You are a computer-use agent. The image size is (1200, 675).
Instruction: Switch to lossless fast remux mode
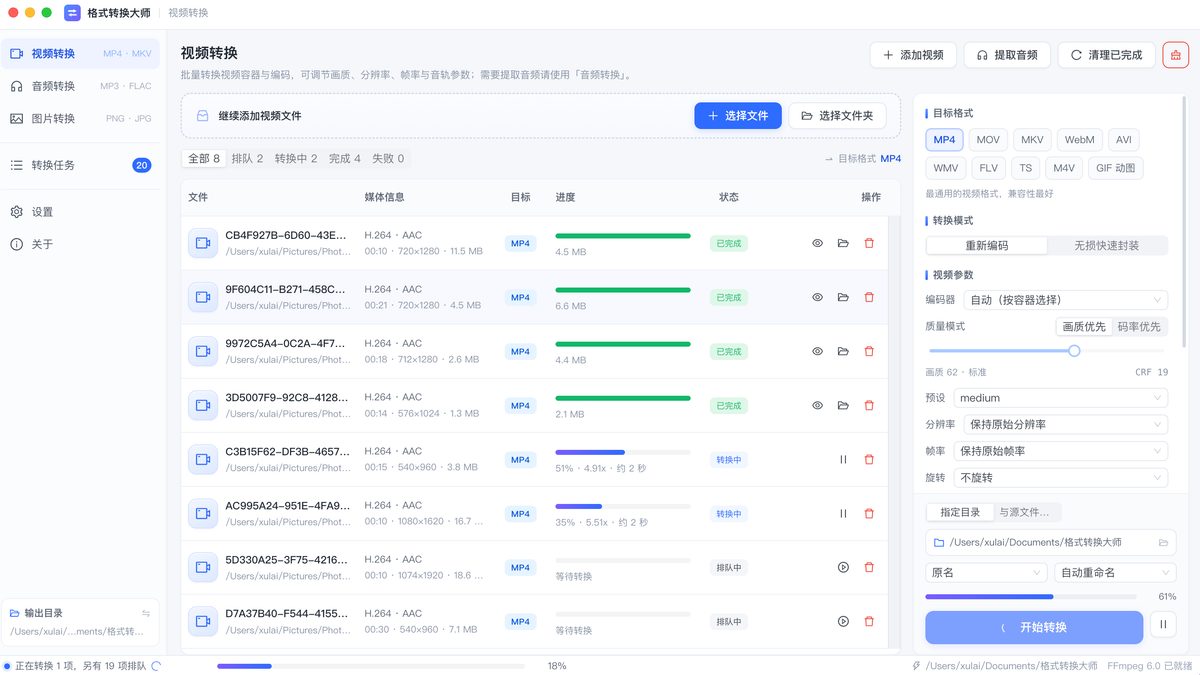pyautogui.click(x=1106, y=245)
